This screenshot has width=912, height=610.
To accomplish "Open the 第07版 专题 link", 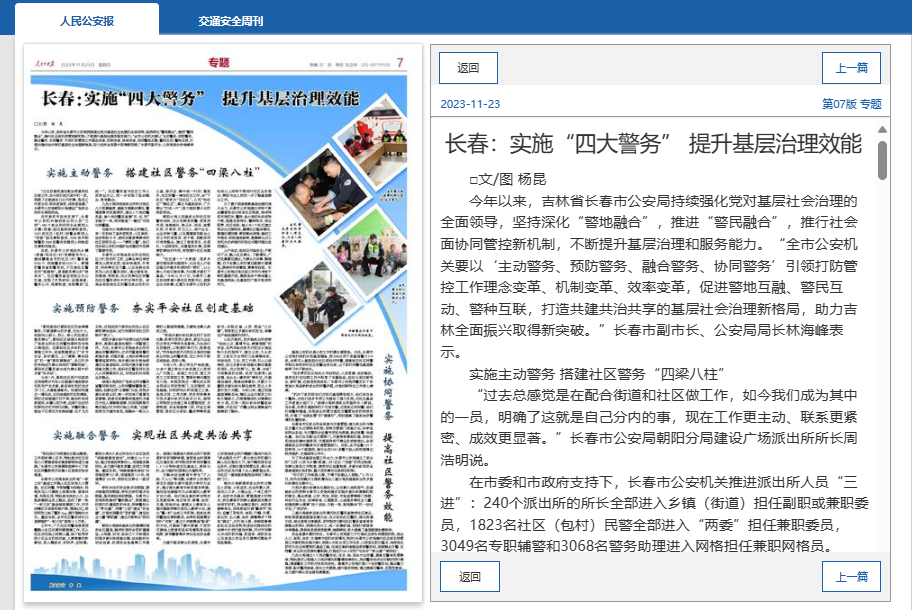I will click(852, 104).
